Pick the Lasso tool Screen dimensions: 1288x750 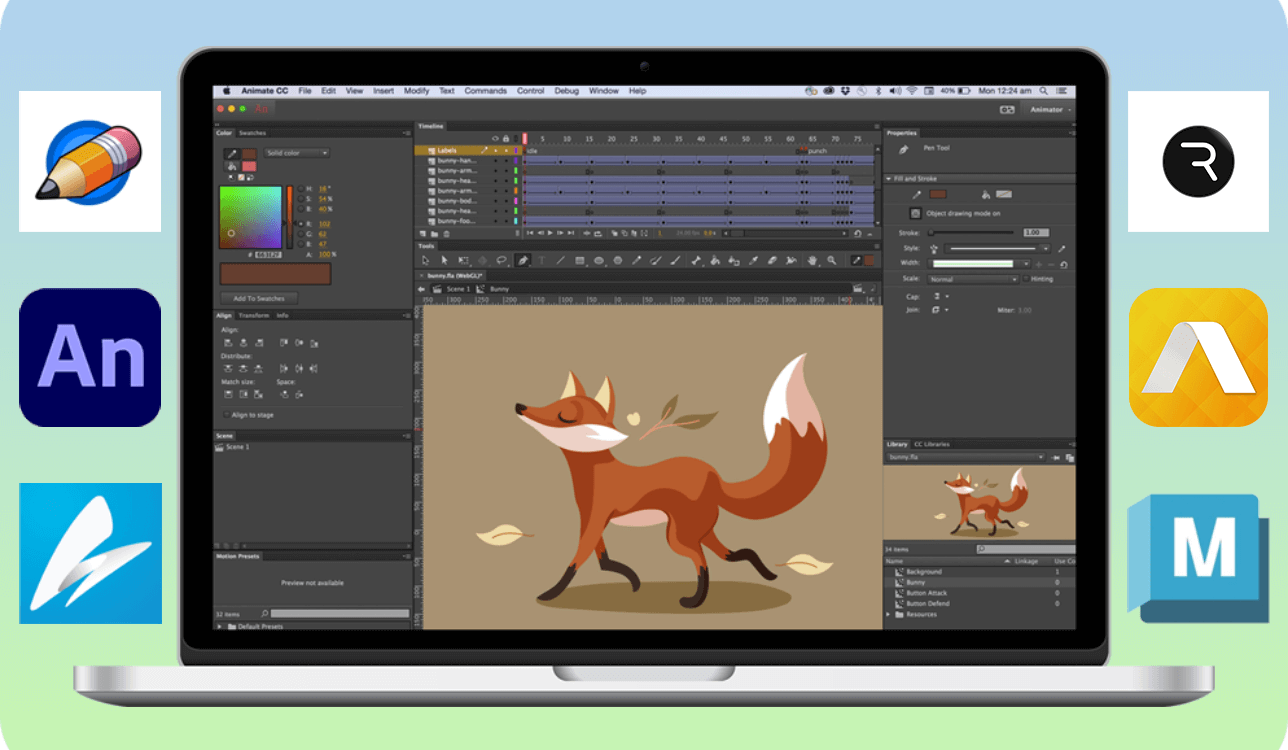click(x=501, y=260)
